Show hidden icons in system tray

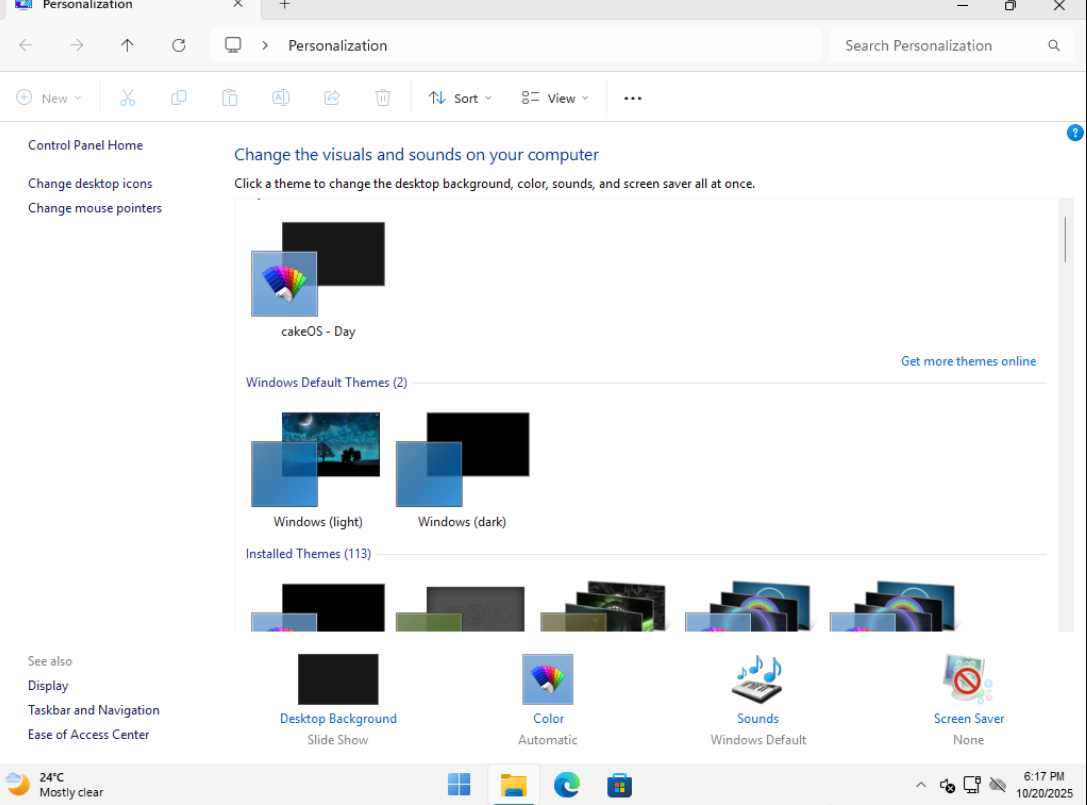[920, 785]
